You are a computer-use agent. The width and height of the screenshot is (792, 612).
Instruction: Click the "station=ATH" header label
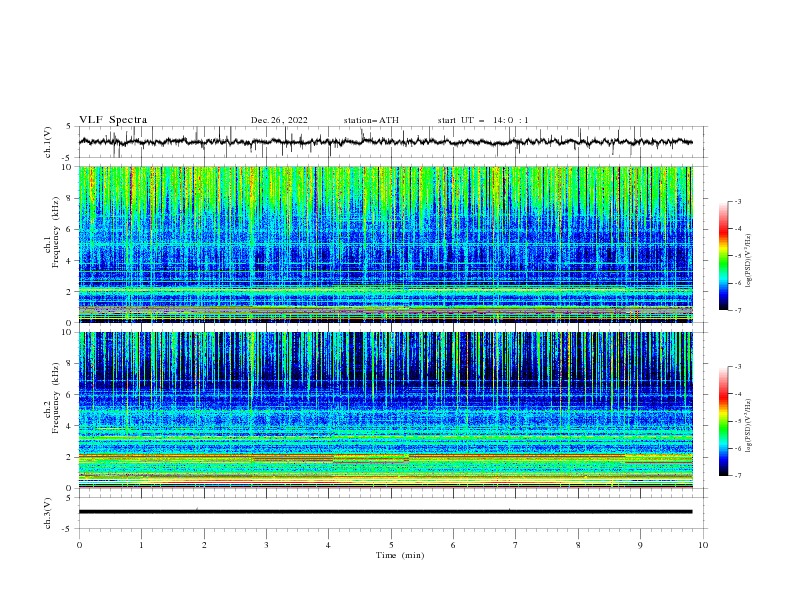point(371,120)
